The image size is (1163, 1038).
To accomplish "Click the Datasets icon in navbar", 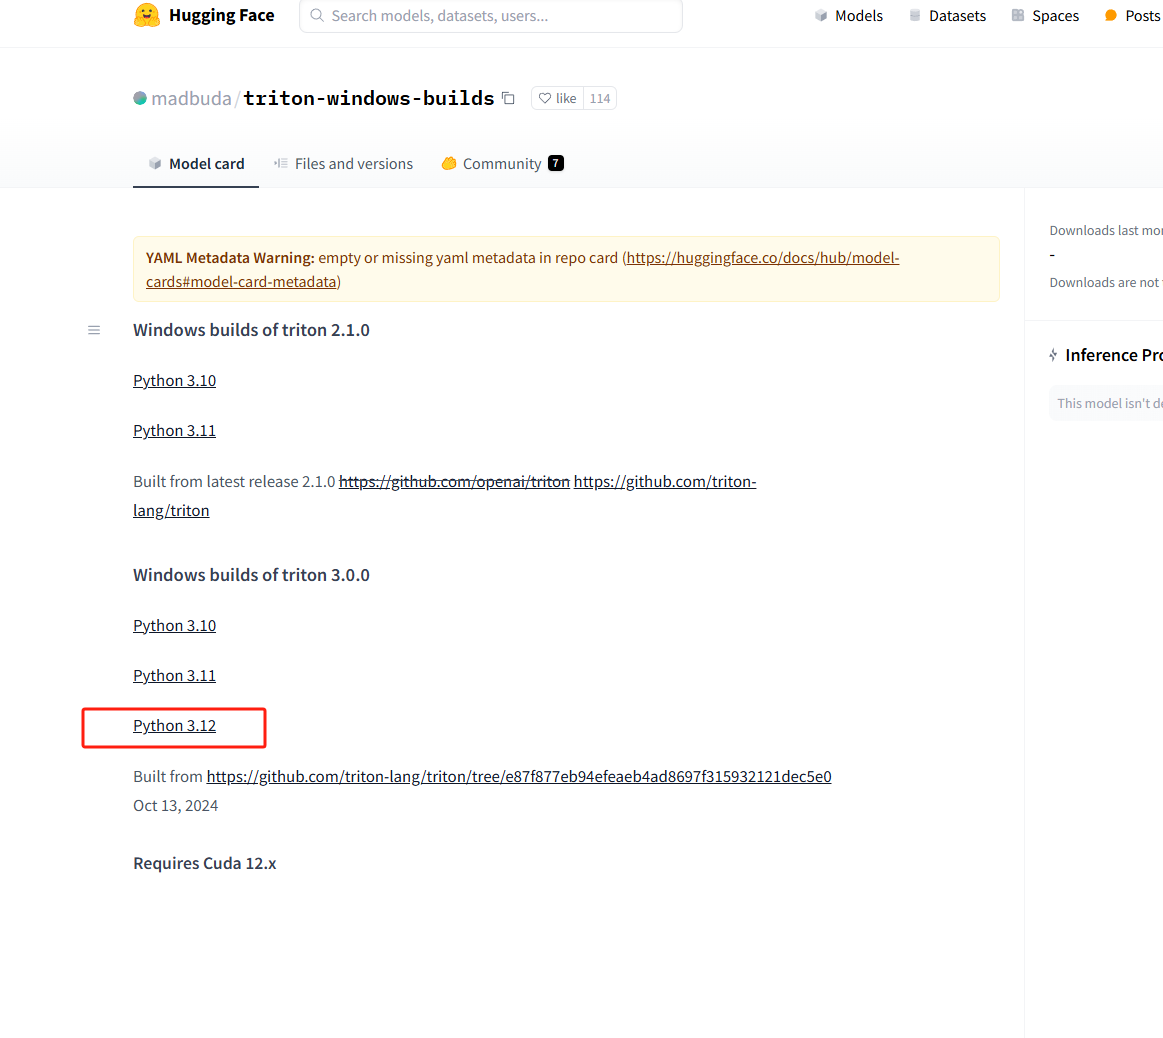I will [x=915, y=16].
